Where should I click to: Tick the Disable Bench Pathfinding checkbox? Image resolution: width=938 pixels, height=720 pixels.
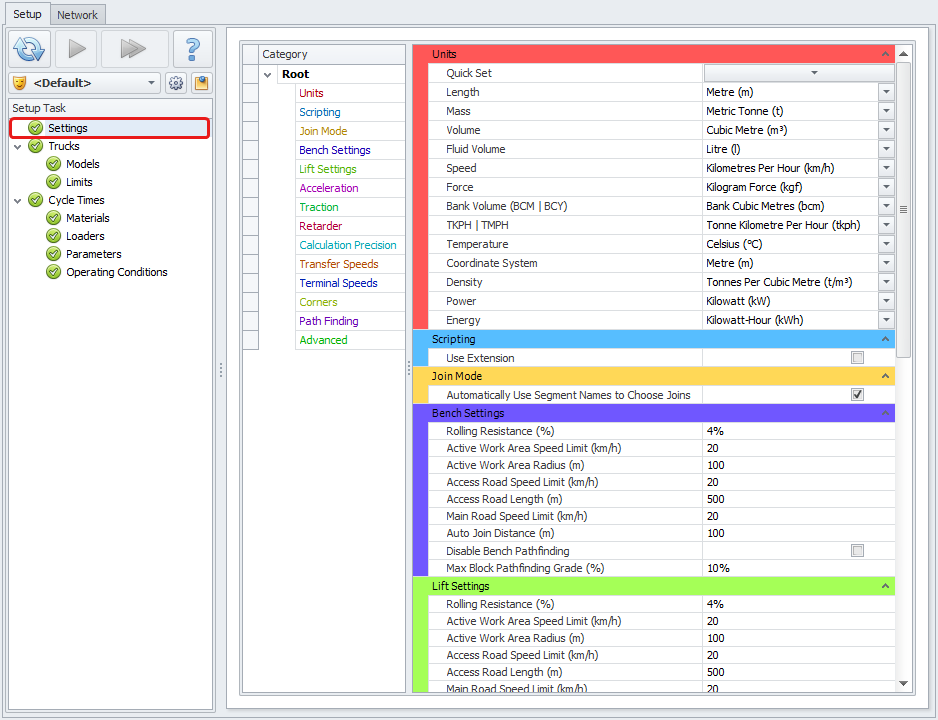coord(857,551)
